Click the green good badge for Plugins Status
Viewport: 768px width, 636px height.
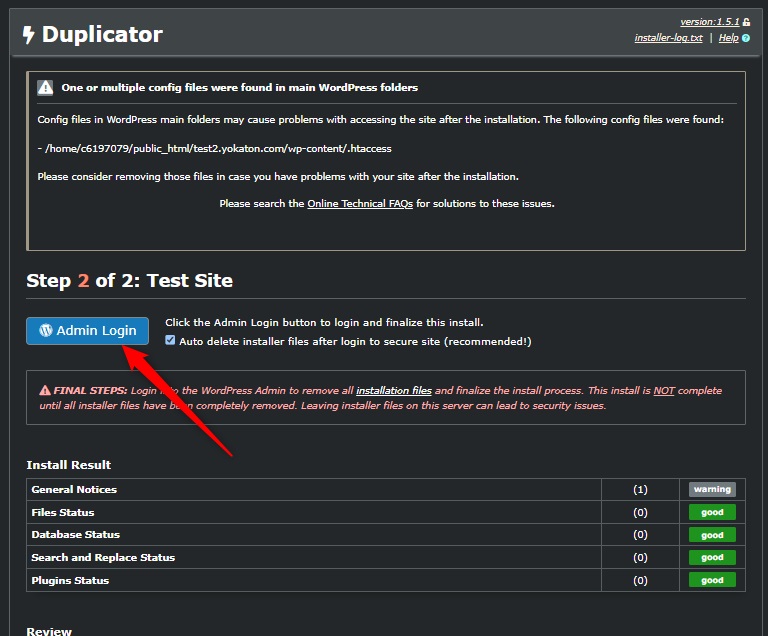[711, 580]
